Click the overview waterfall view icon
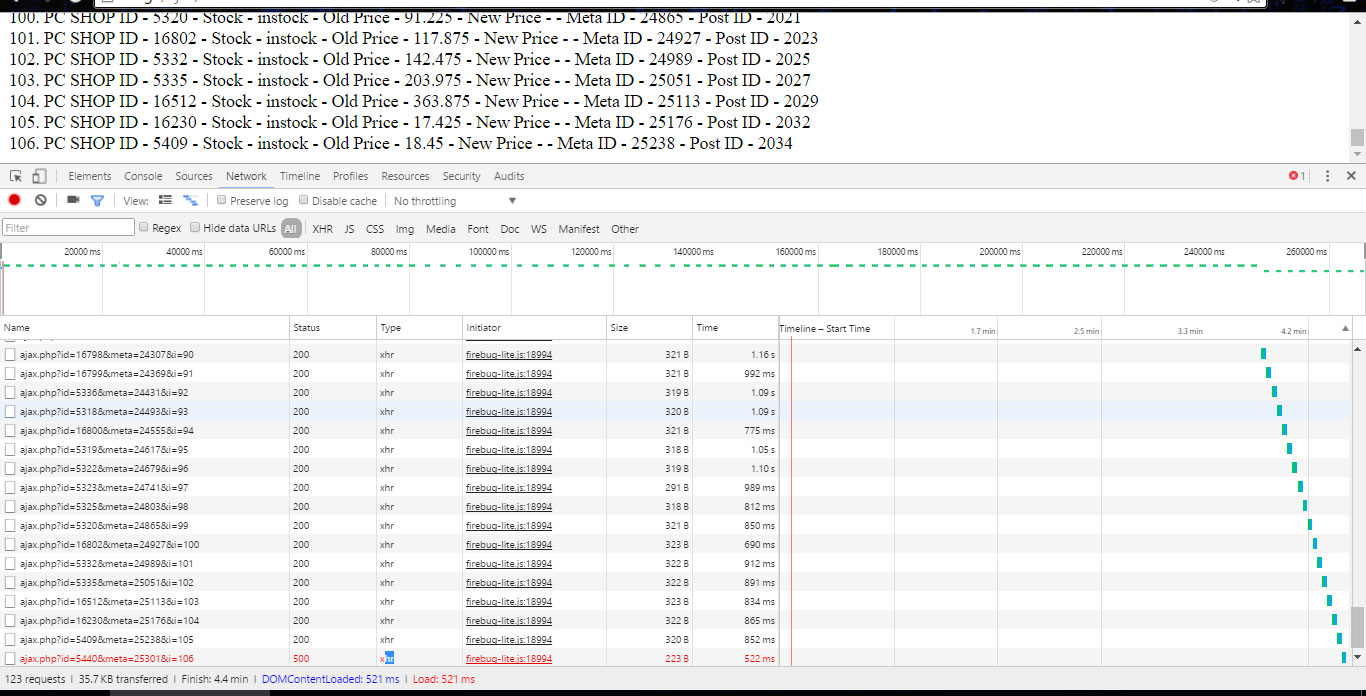1366x696 pixels. point(189,200)
